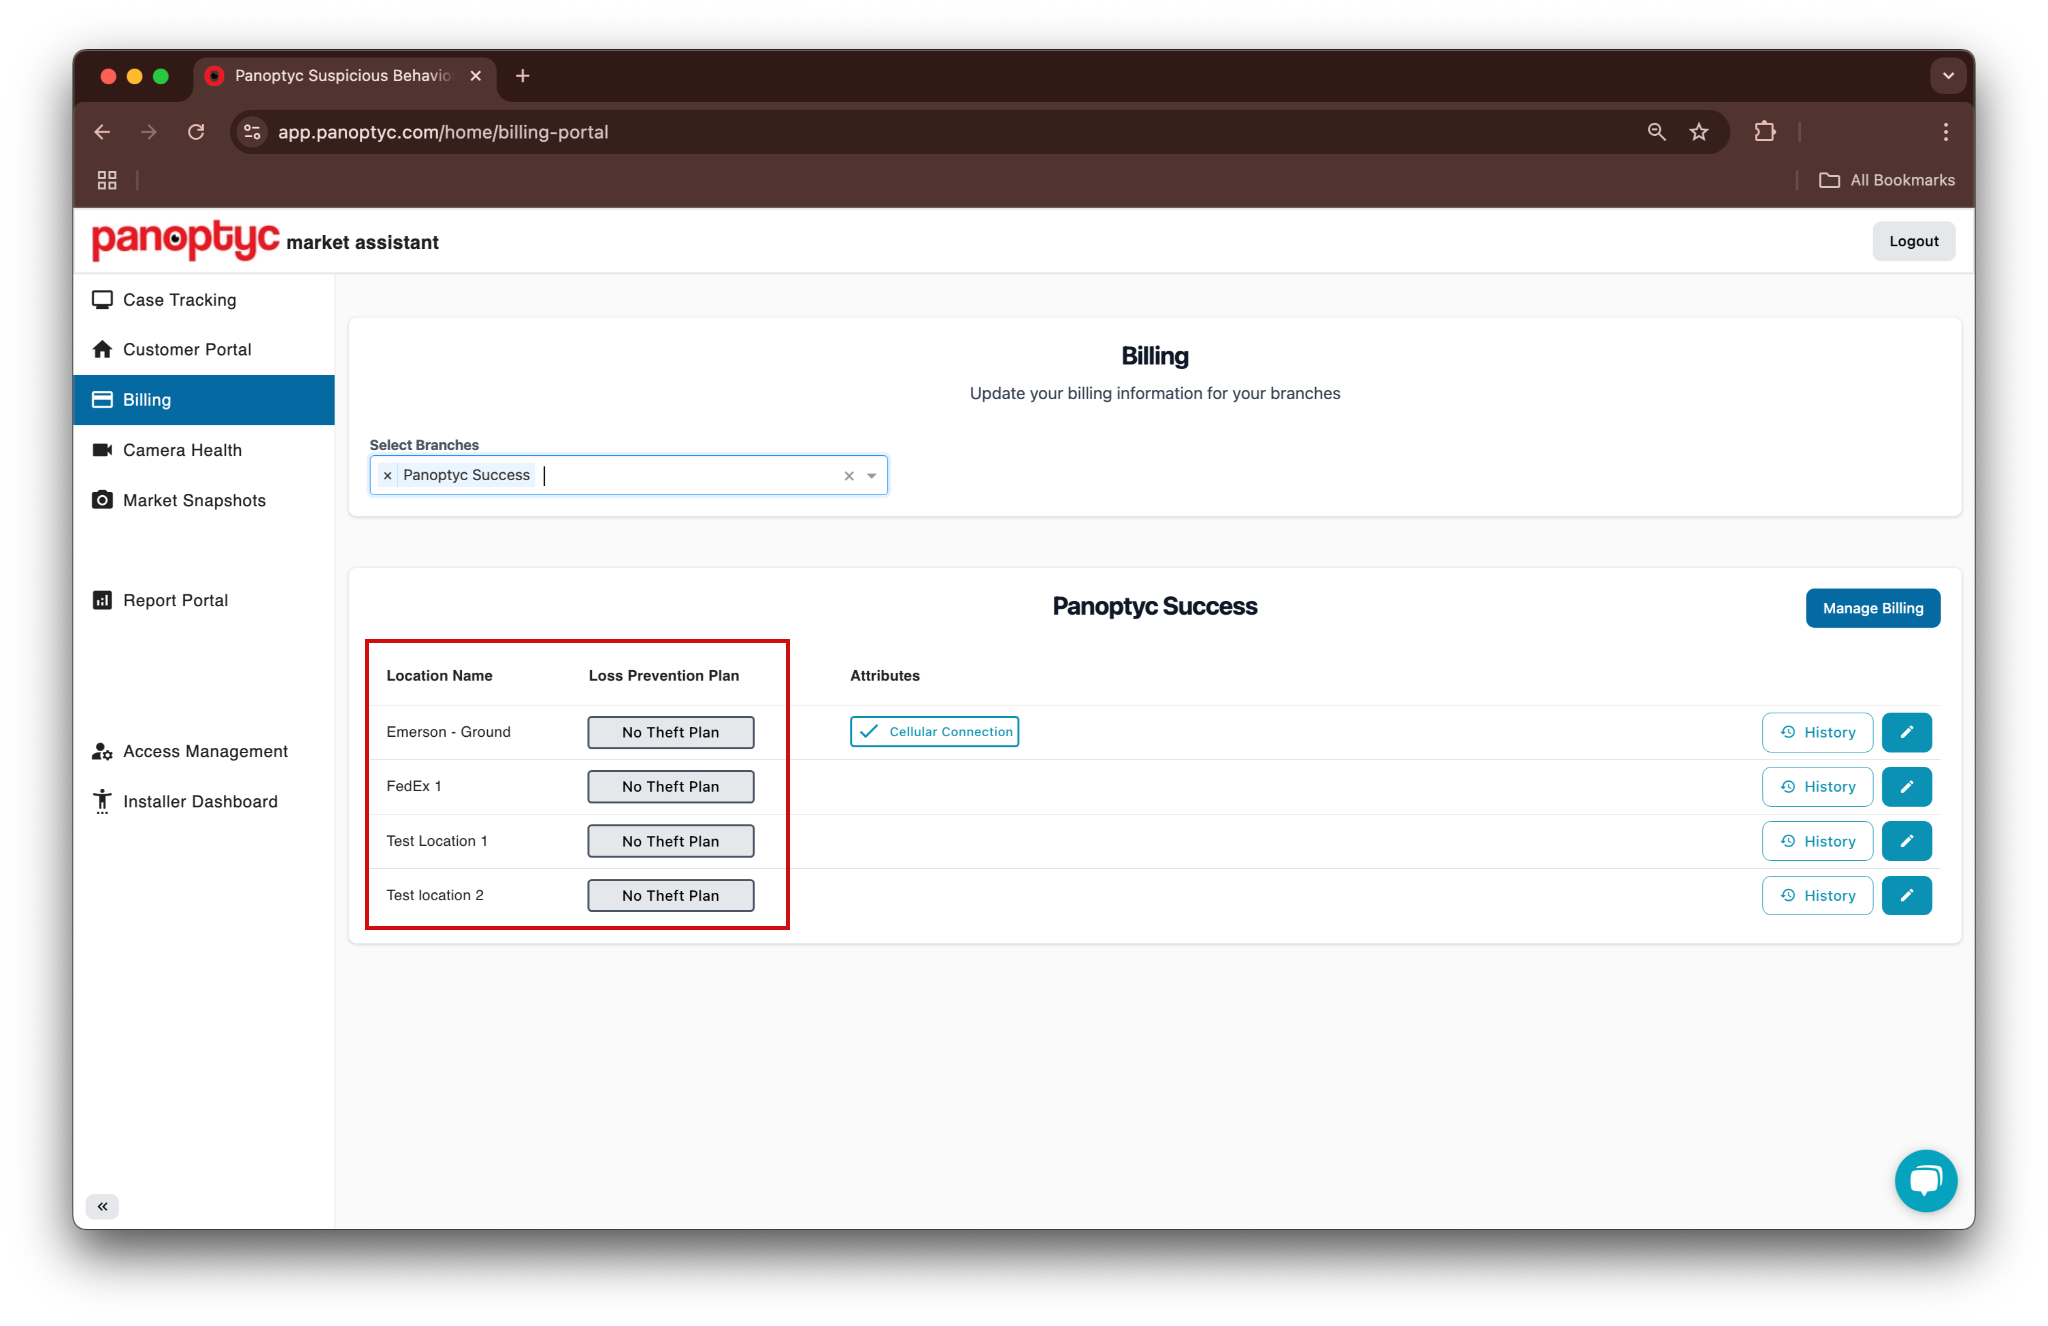Open Camera Health from the sidebar
The height and width of the screenshot is (1326, 2048).
pos(182,450)
